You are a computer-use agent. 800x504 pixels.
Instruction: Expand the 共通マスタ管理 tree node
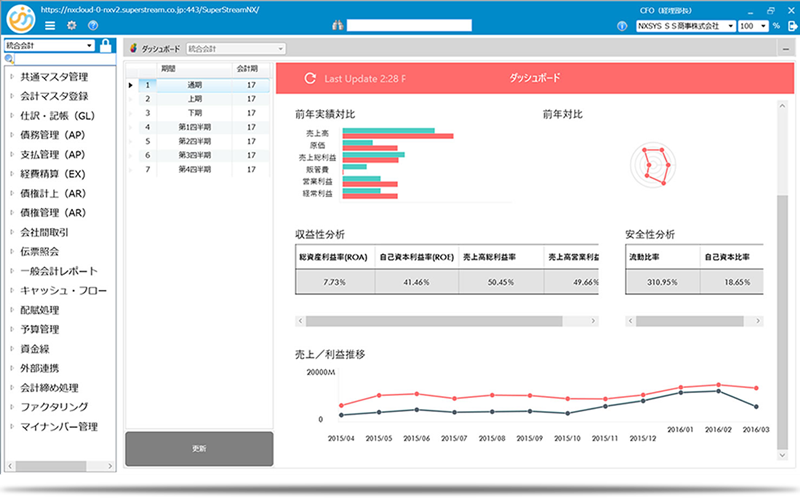(11, 77)
